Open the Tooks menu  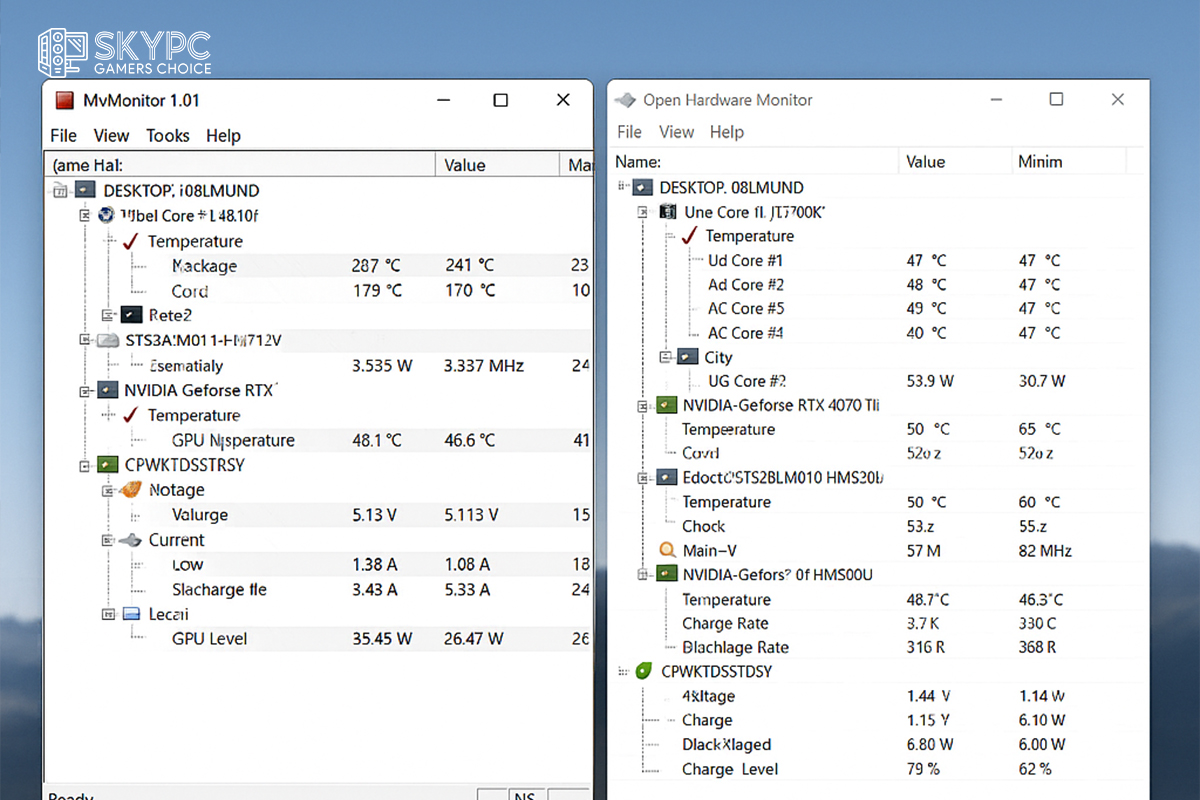pyautogui.click(x=167, y=135)
